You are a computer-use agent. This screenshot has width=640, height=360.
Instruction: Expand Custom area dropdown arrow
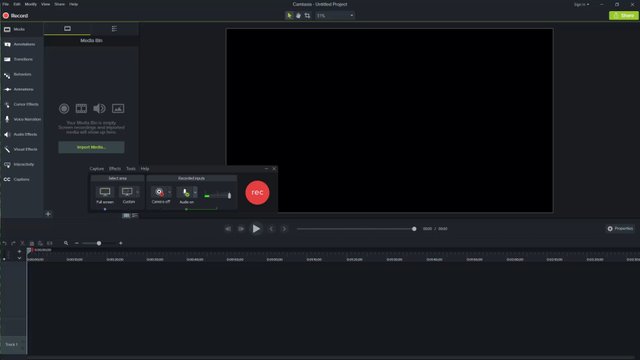(x=138, y=192)
